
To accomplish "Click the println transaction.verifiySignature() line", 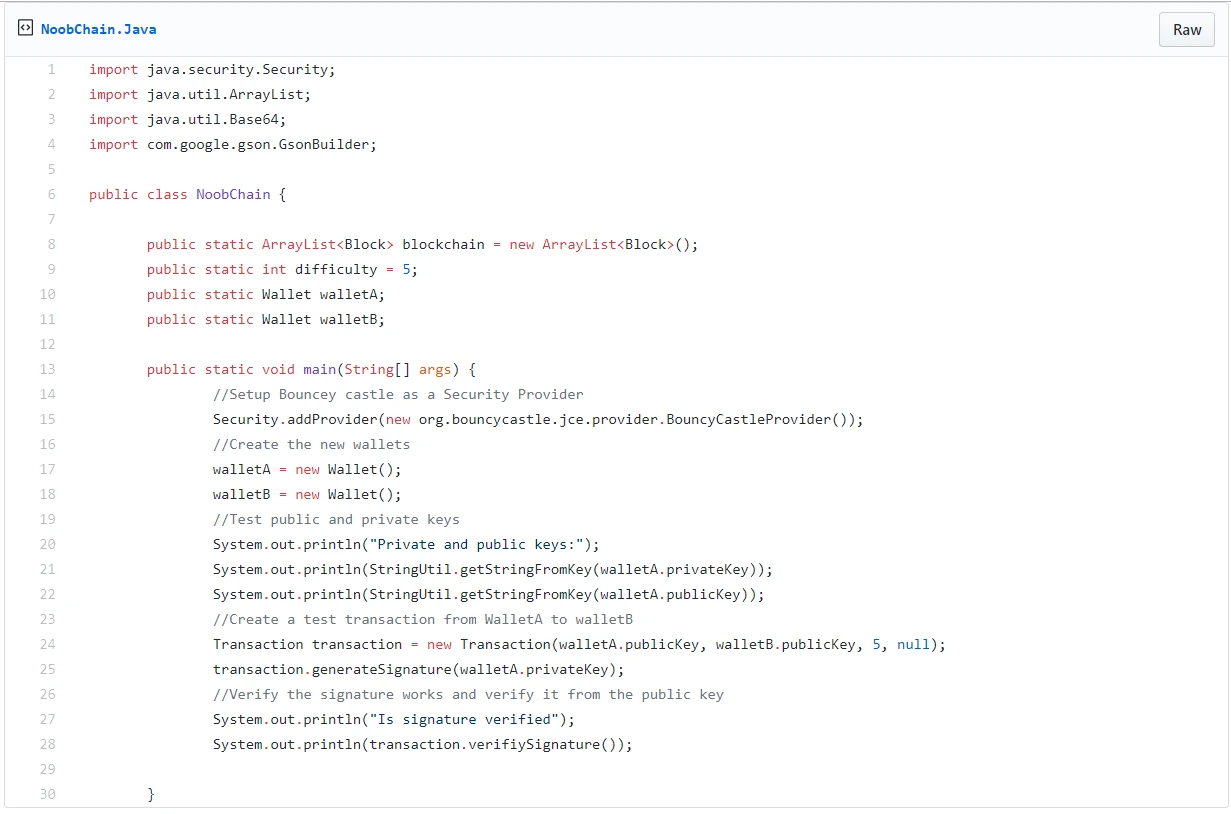I will [423, 744].
